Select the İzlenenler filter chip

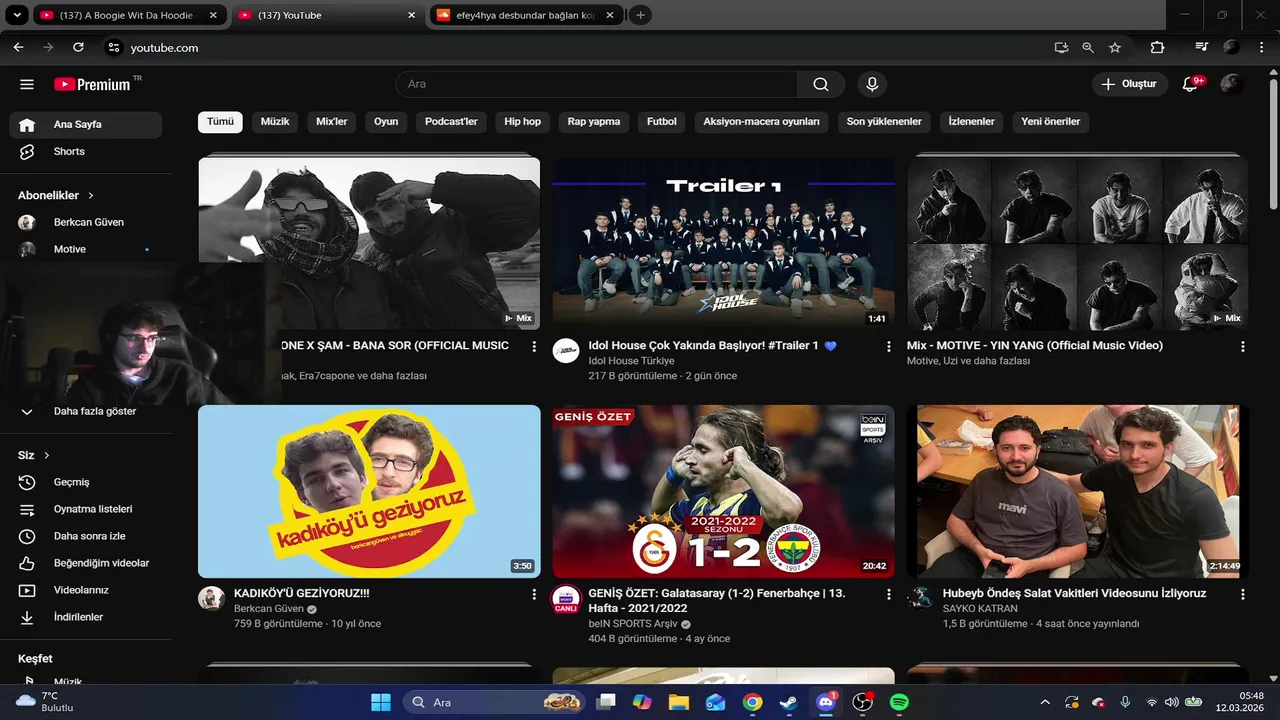971,121
